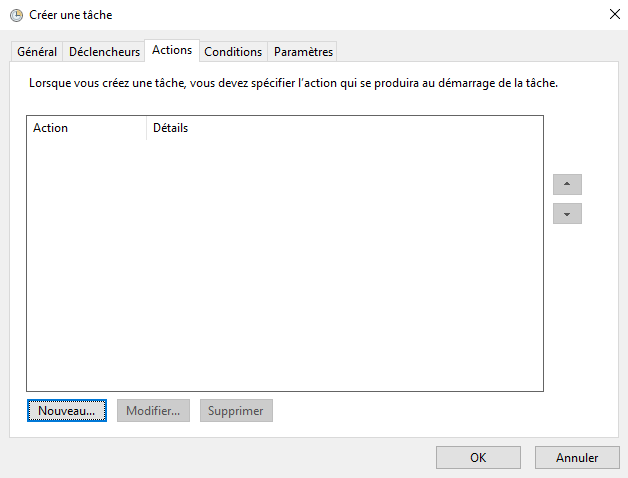Click the instruction text above the list
628x478 pixels.
290,84
